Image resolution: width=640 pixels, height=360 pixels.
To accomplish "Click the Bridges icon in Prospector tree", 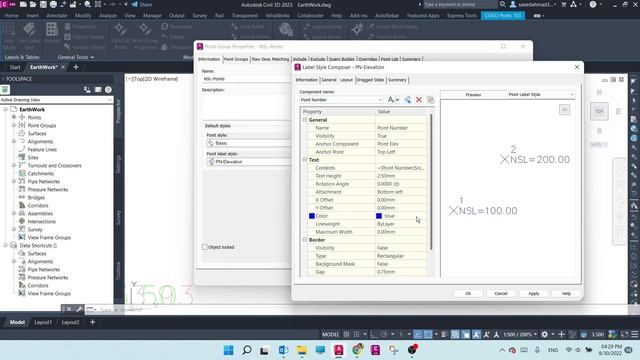I will (x=22, y=197).
